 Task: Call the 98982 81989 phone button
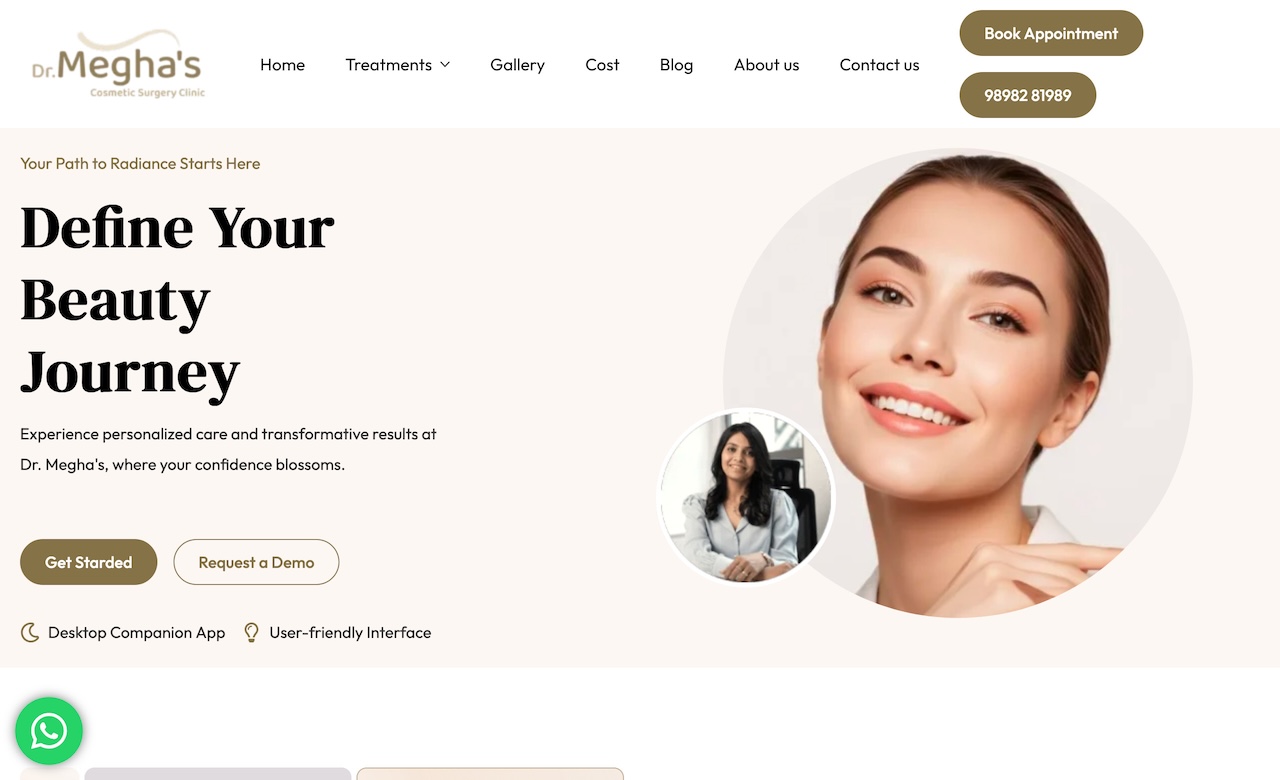coord(1028,95)
